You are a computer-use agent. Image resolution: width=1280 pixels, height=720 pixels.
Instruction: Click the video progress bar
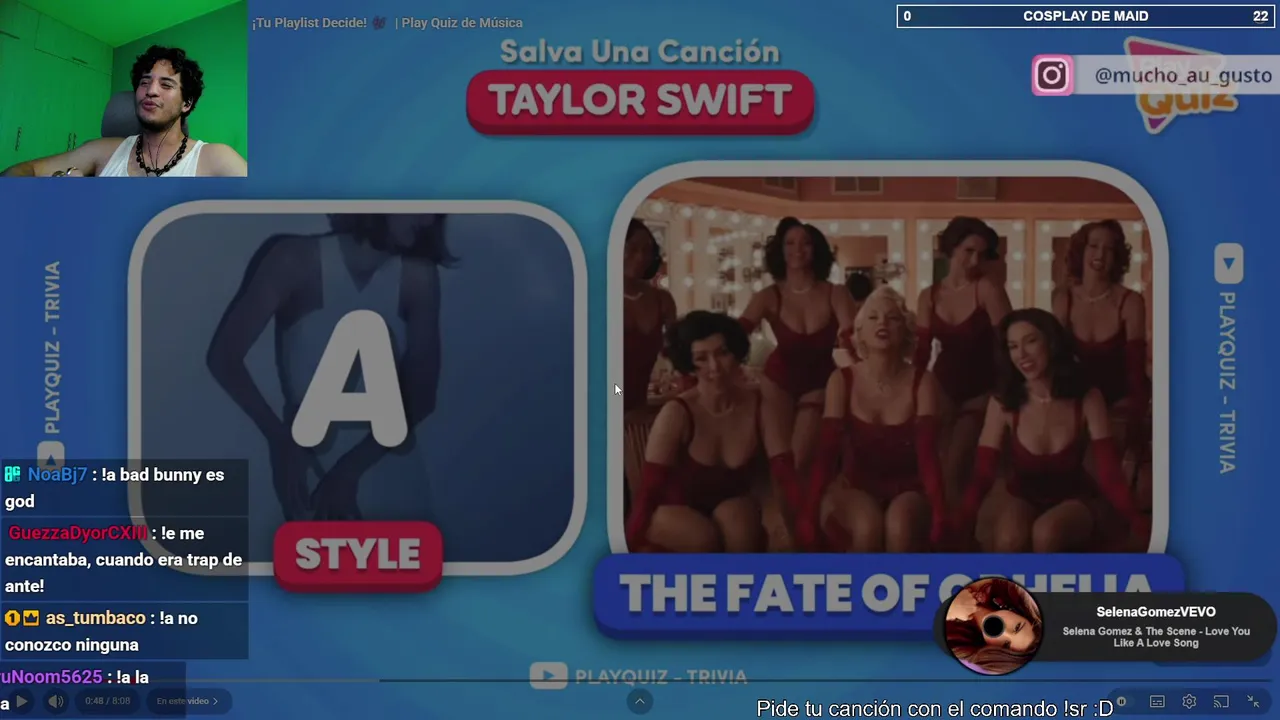click(x=640, y=681)
